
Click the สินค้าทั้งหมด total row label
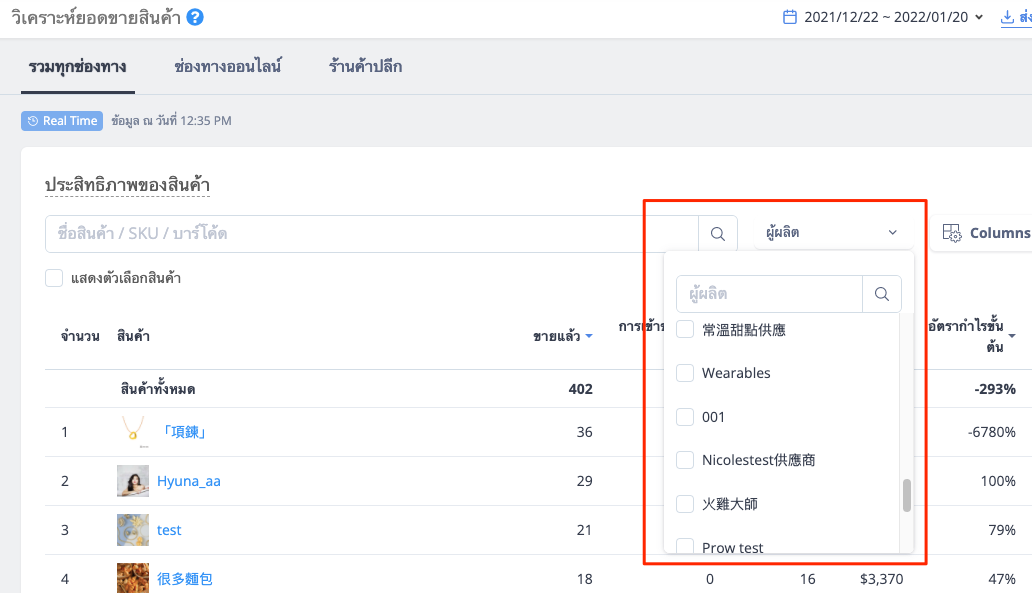tap(158, 389)
